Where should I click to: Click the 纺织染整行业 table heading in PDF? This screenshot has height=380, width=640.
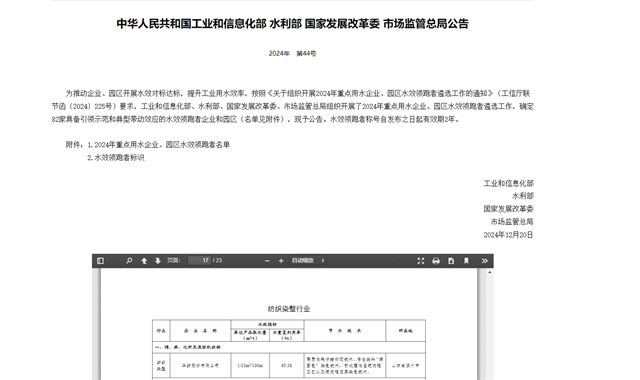pyautogui.click(x=289, y=309)
